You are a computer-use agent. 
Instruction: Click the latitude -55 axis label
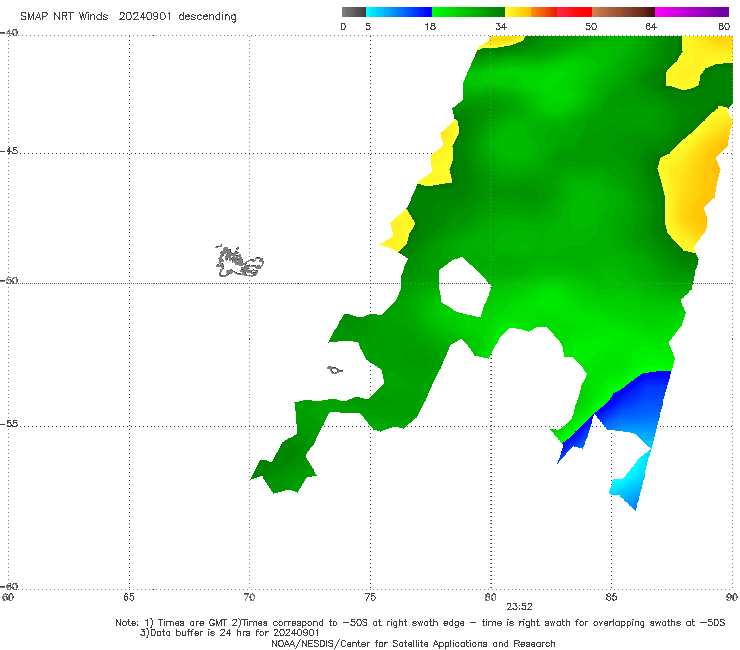9,424
